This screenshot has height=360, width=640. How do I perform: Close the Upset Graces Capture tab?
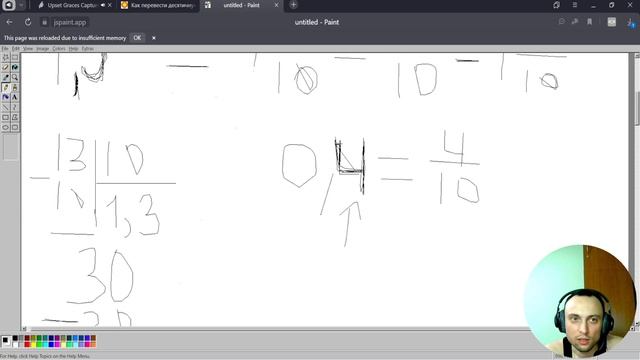click(110, 5)
